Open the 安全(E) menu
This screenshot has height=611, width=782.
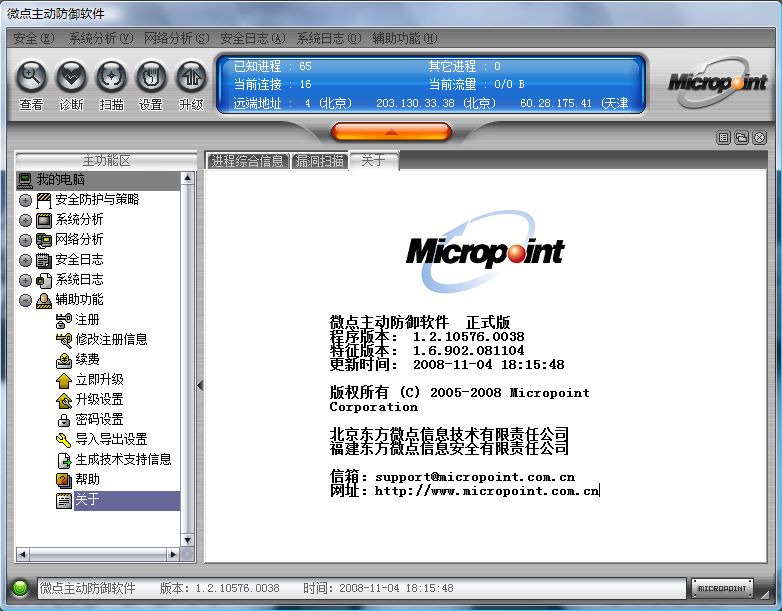click(x=33, y=38)
